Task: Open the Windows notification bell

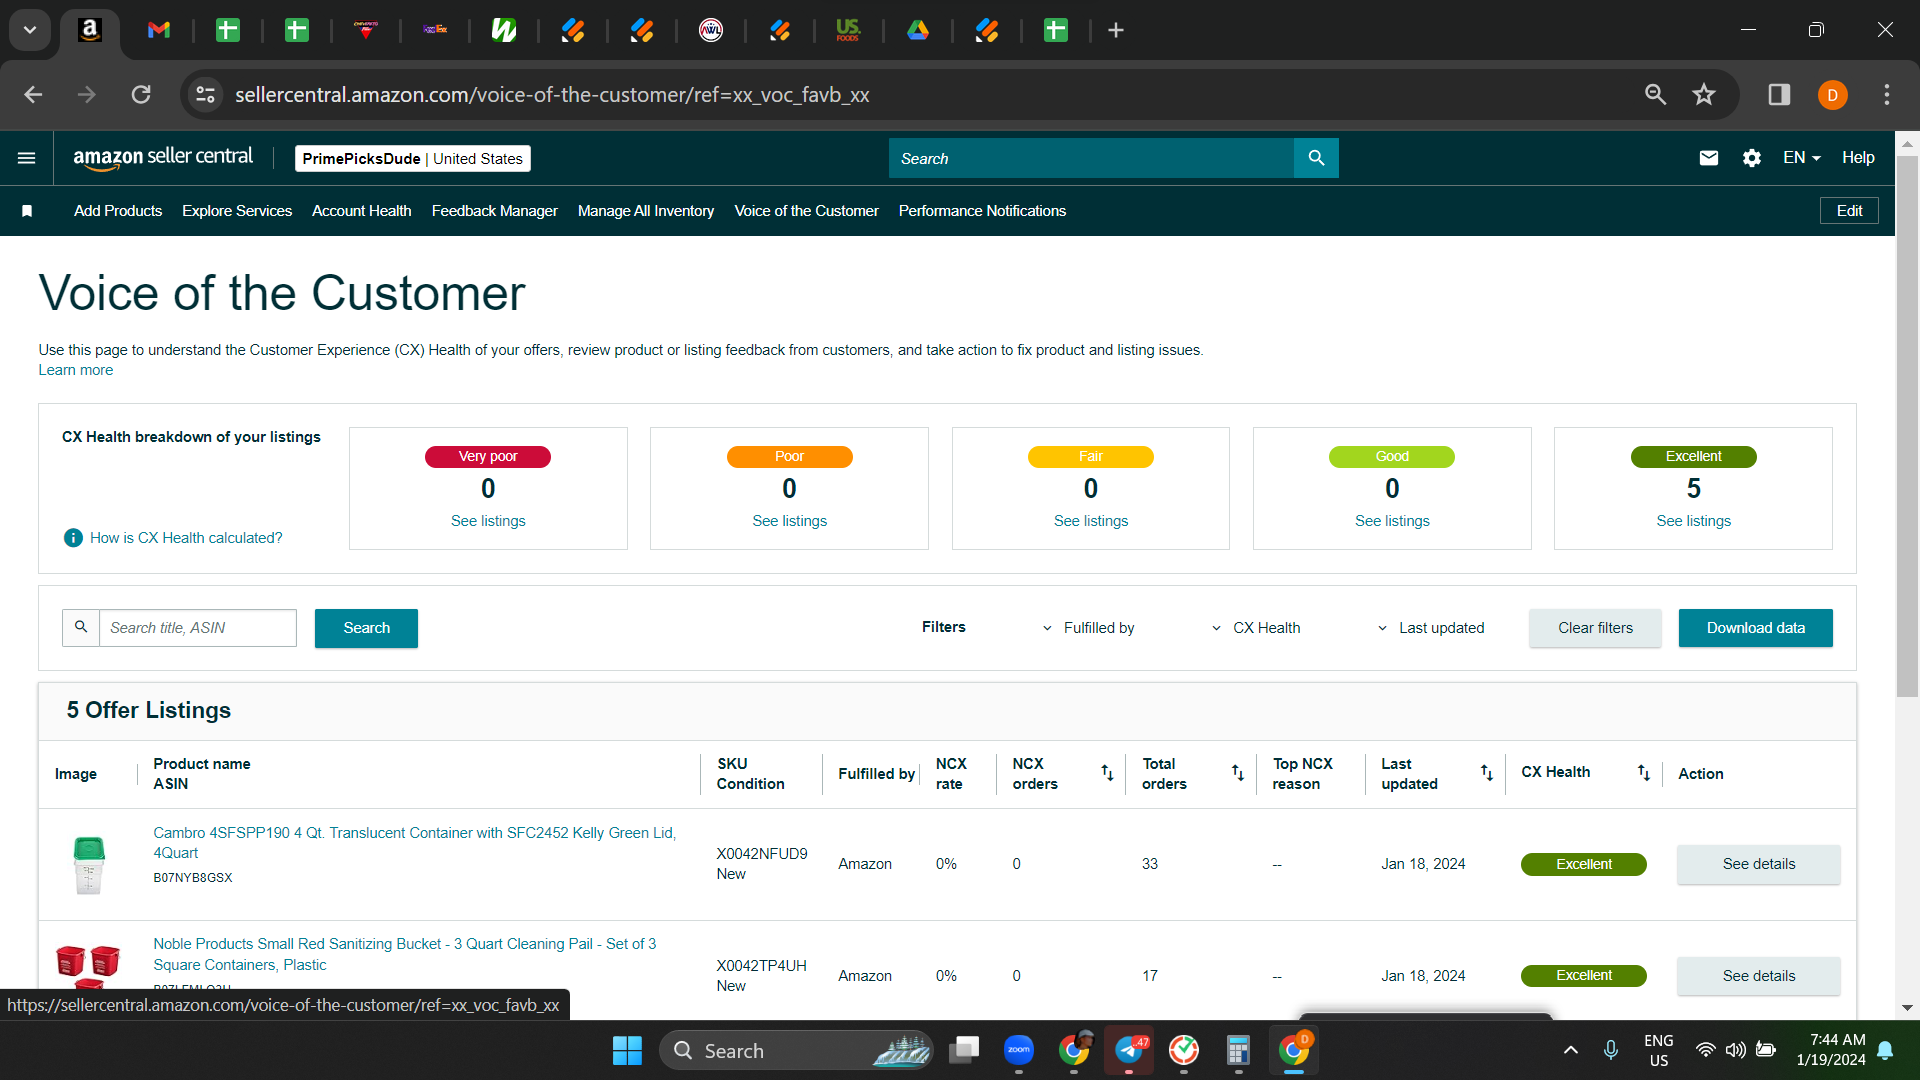Action: (1886, 1050)
